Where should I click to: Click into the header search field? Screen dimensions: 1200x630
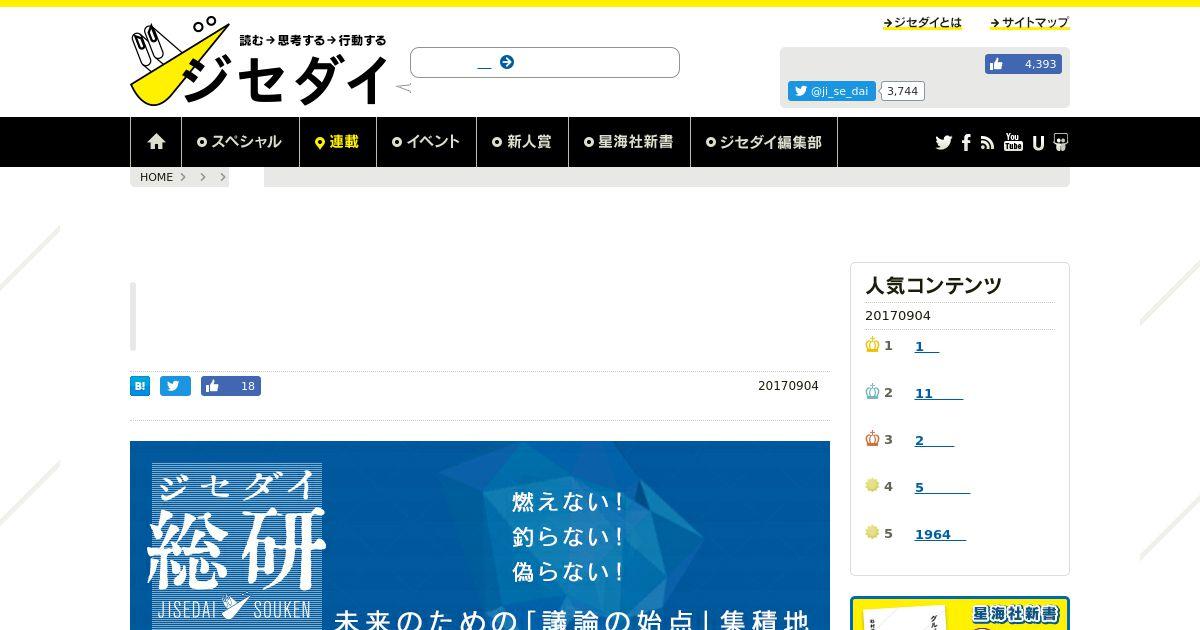(545, 62)
